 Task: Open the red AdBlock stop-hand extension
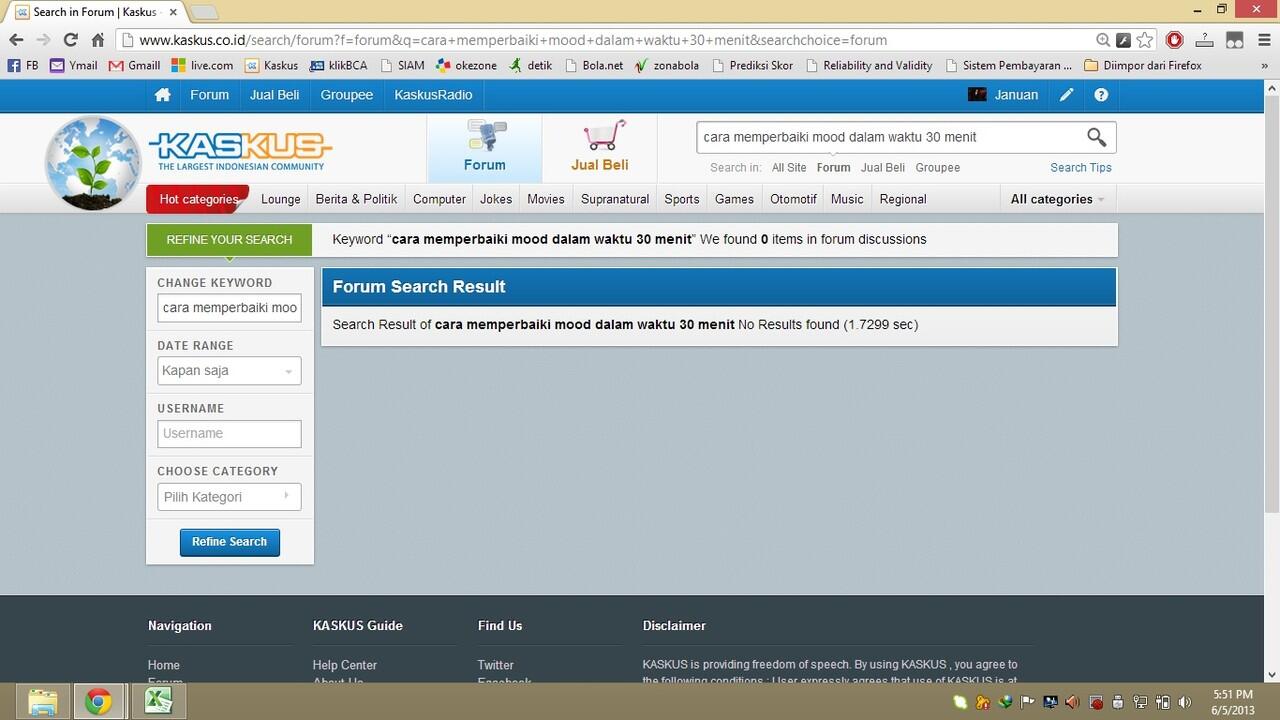point(1175,40)
